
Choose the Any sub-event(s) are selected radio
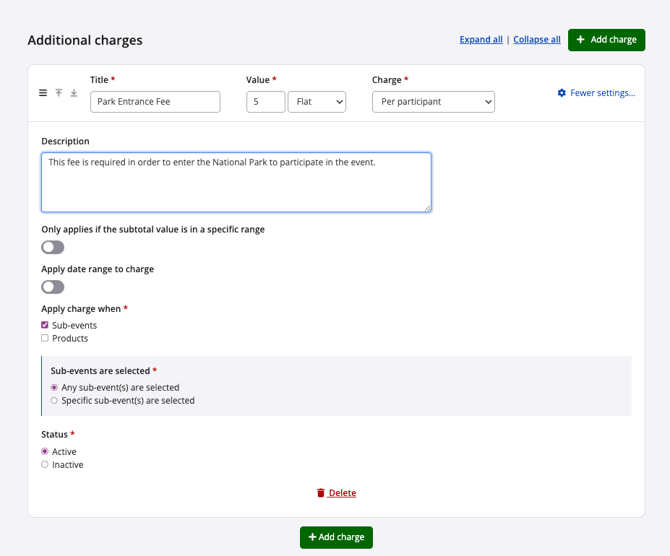pos(54,387)
